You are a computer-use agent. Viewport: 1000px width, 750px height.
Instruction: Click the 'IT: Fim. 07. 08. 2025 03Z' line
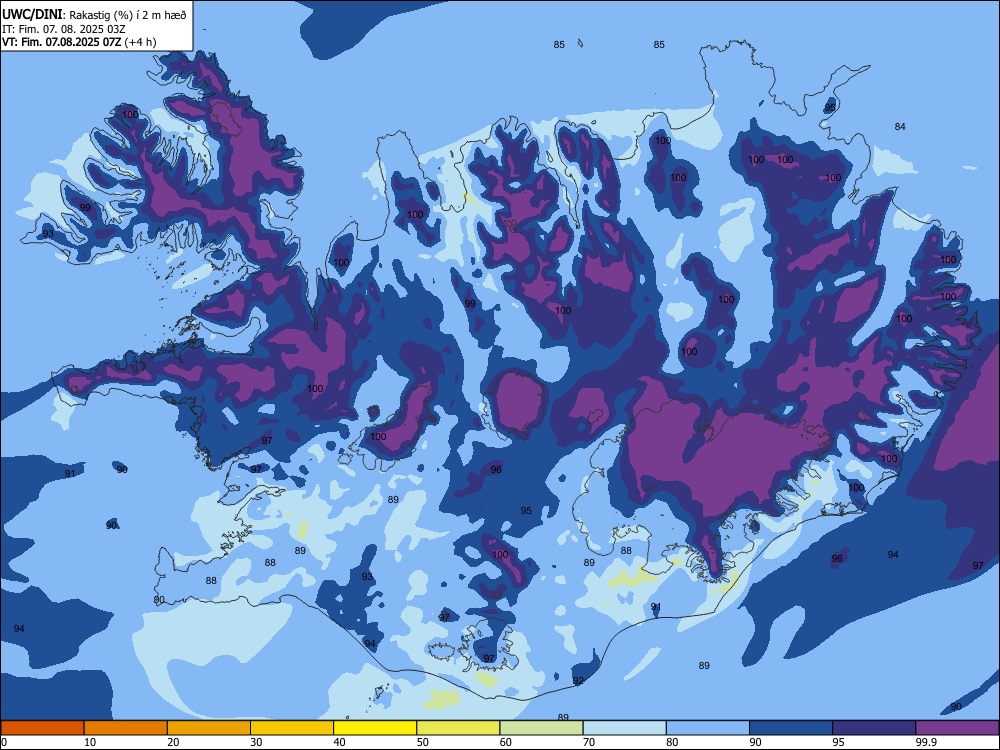[64, 29]
